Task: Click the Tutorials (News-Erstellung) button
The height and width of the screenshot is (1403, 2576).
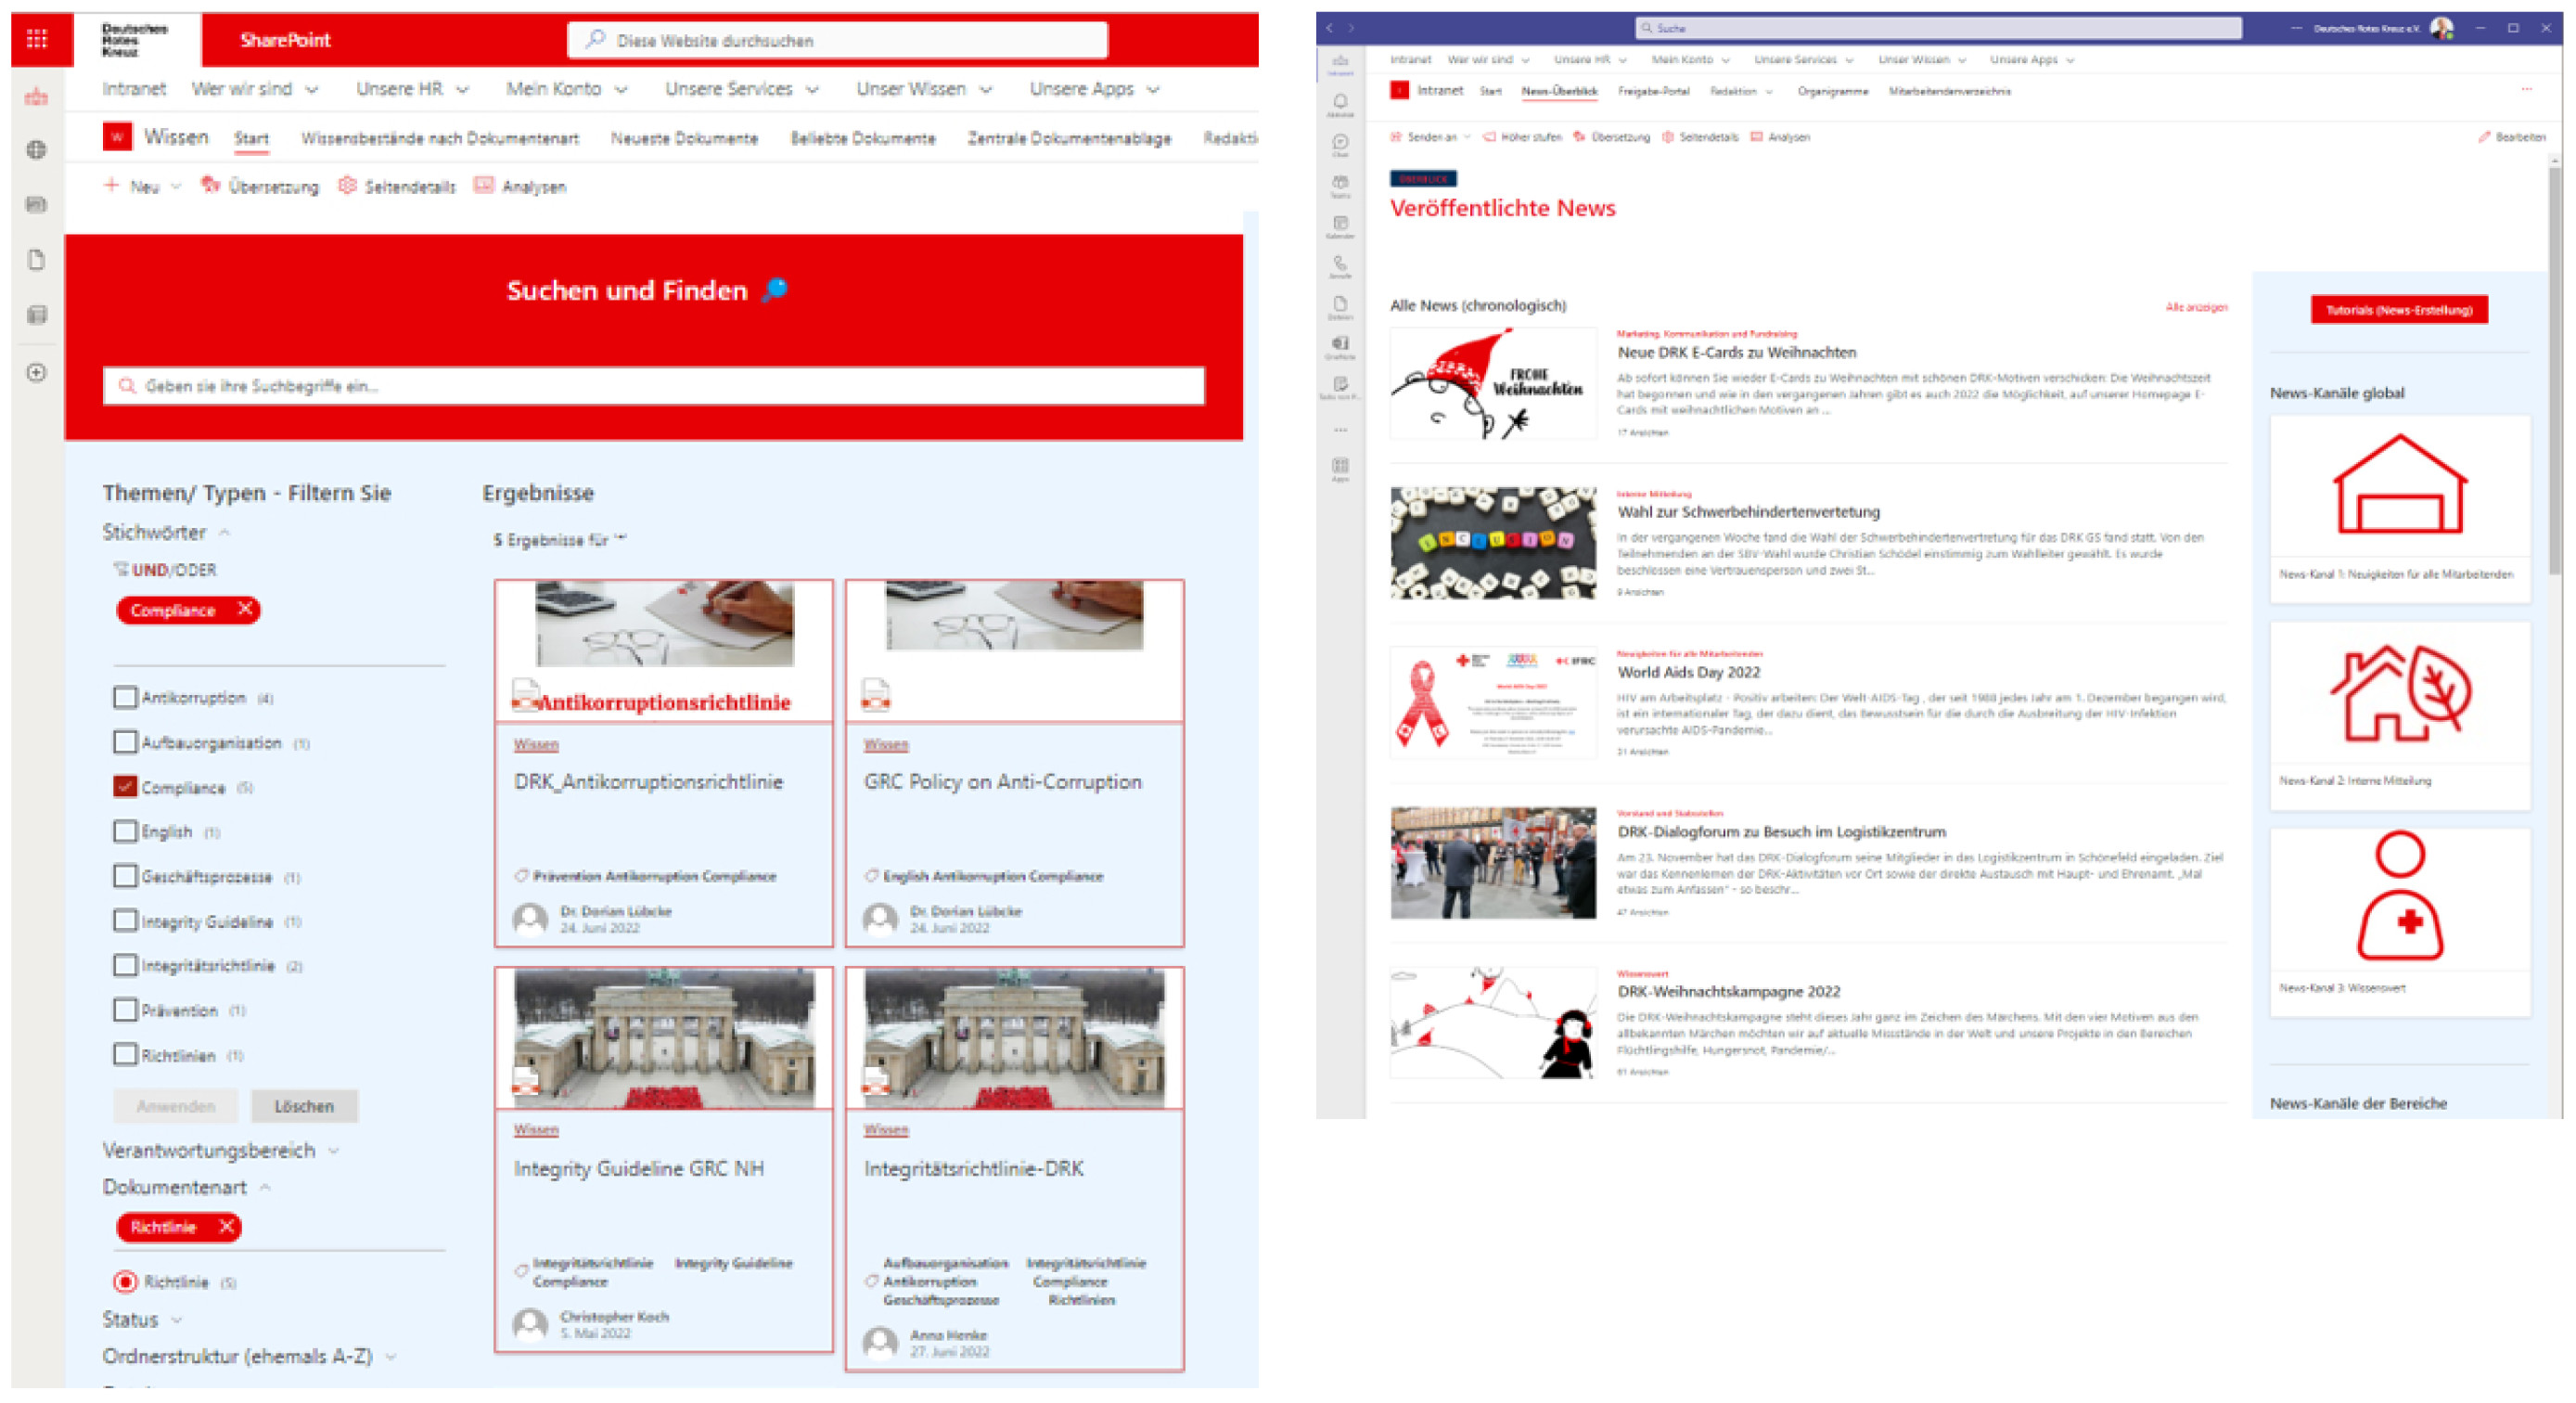Action: tap(2399, 310)
